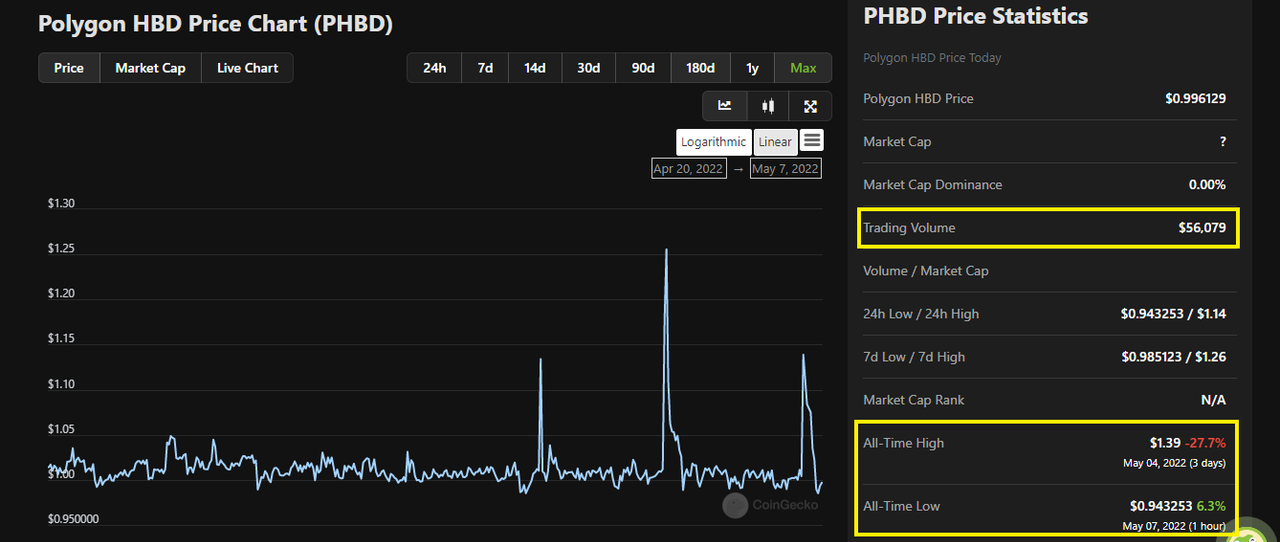Click 24h Low / 24h High values

(x=1174, y=314)
